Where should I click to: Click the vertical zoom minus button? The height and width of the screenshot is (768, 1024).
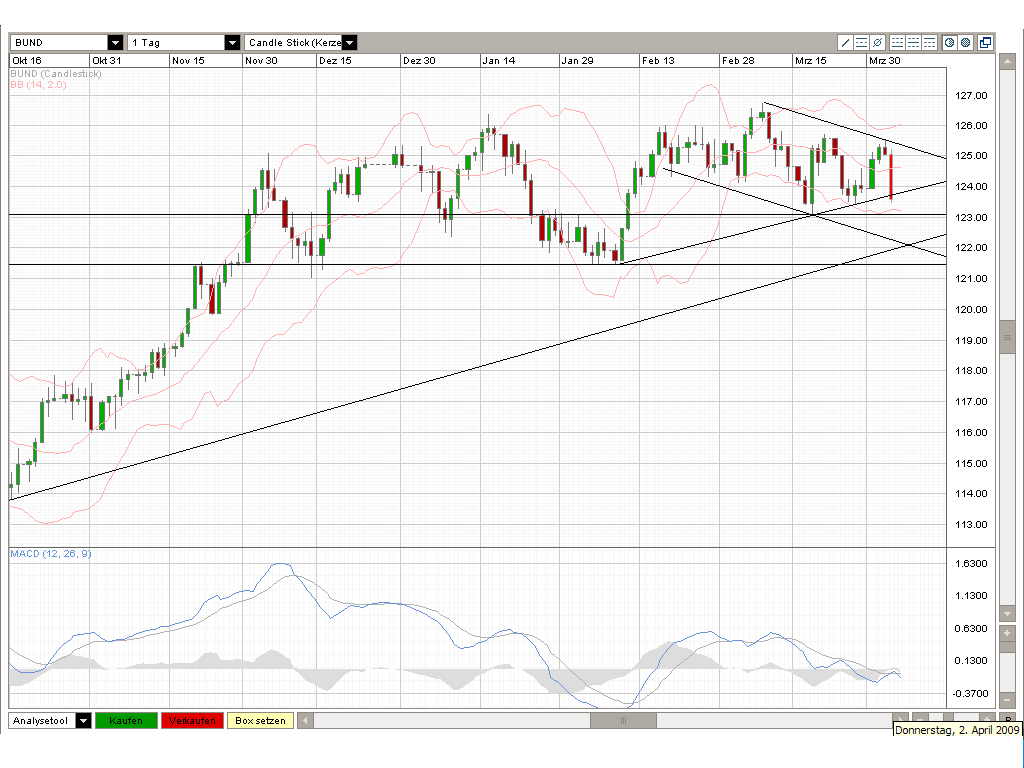1007,700
